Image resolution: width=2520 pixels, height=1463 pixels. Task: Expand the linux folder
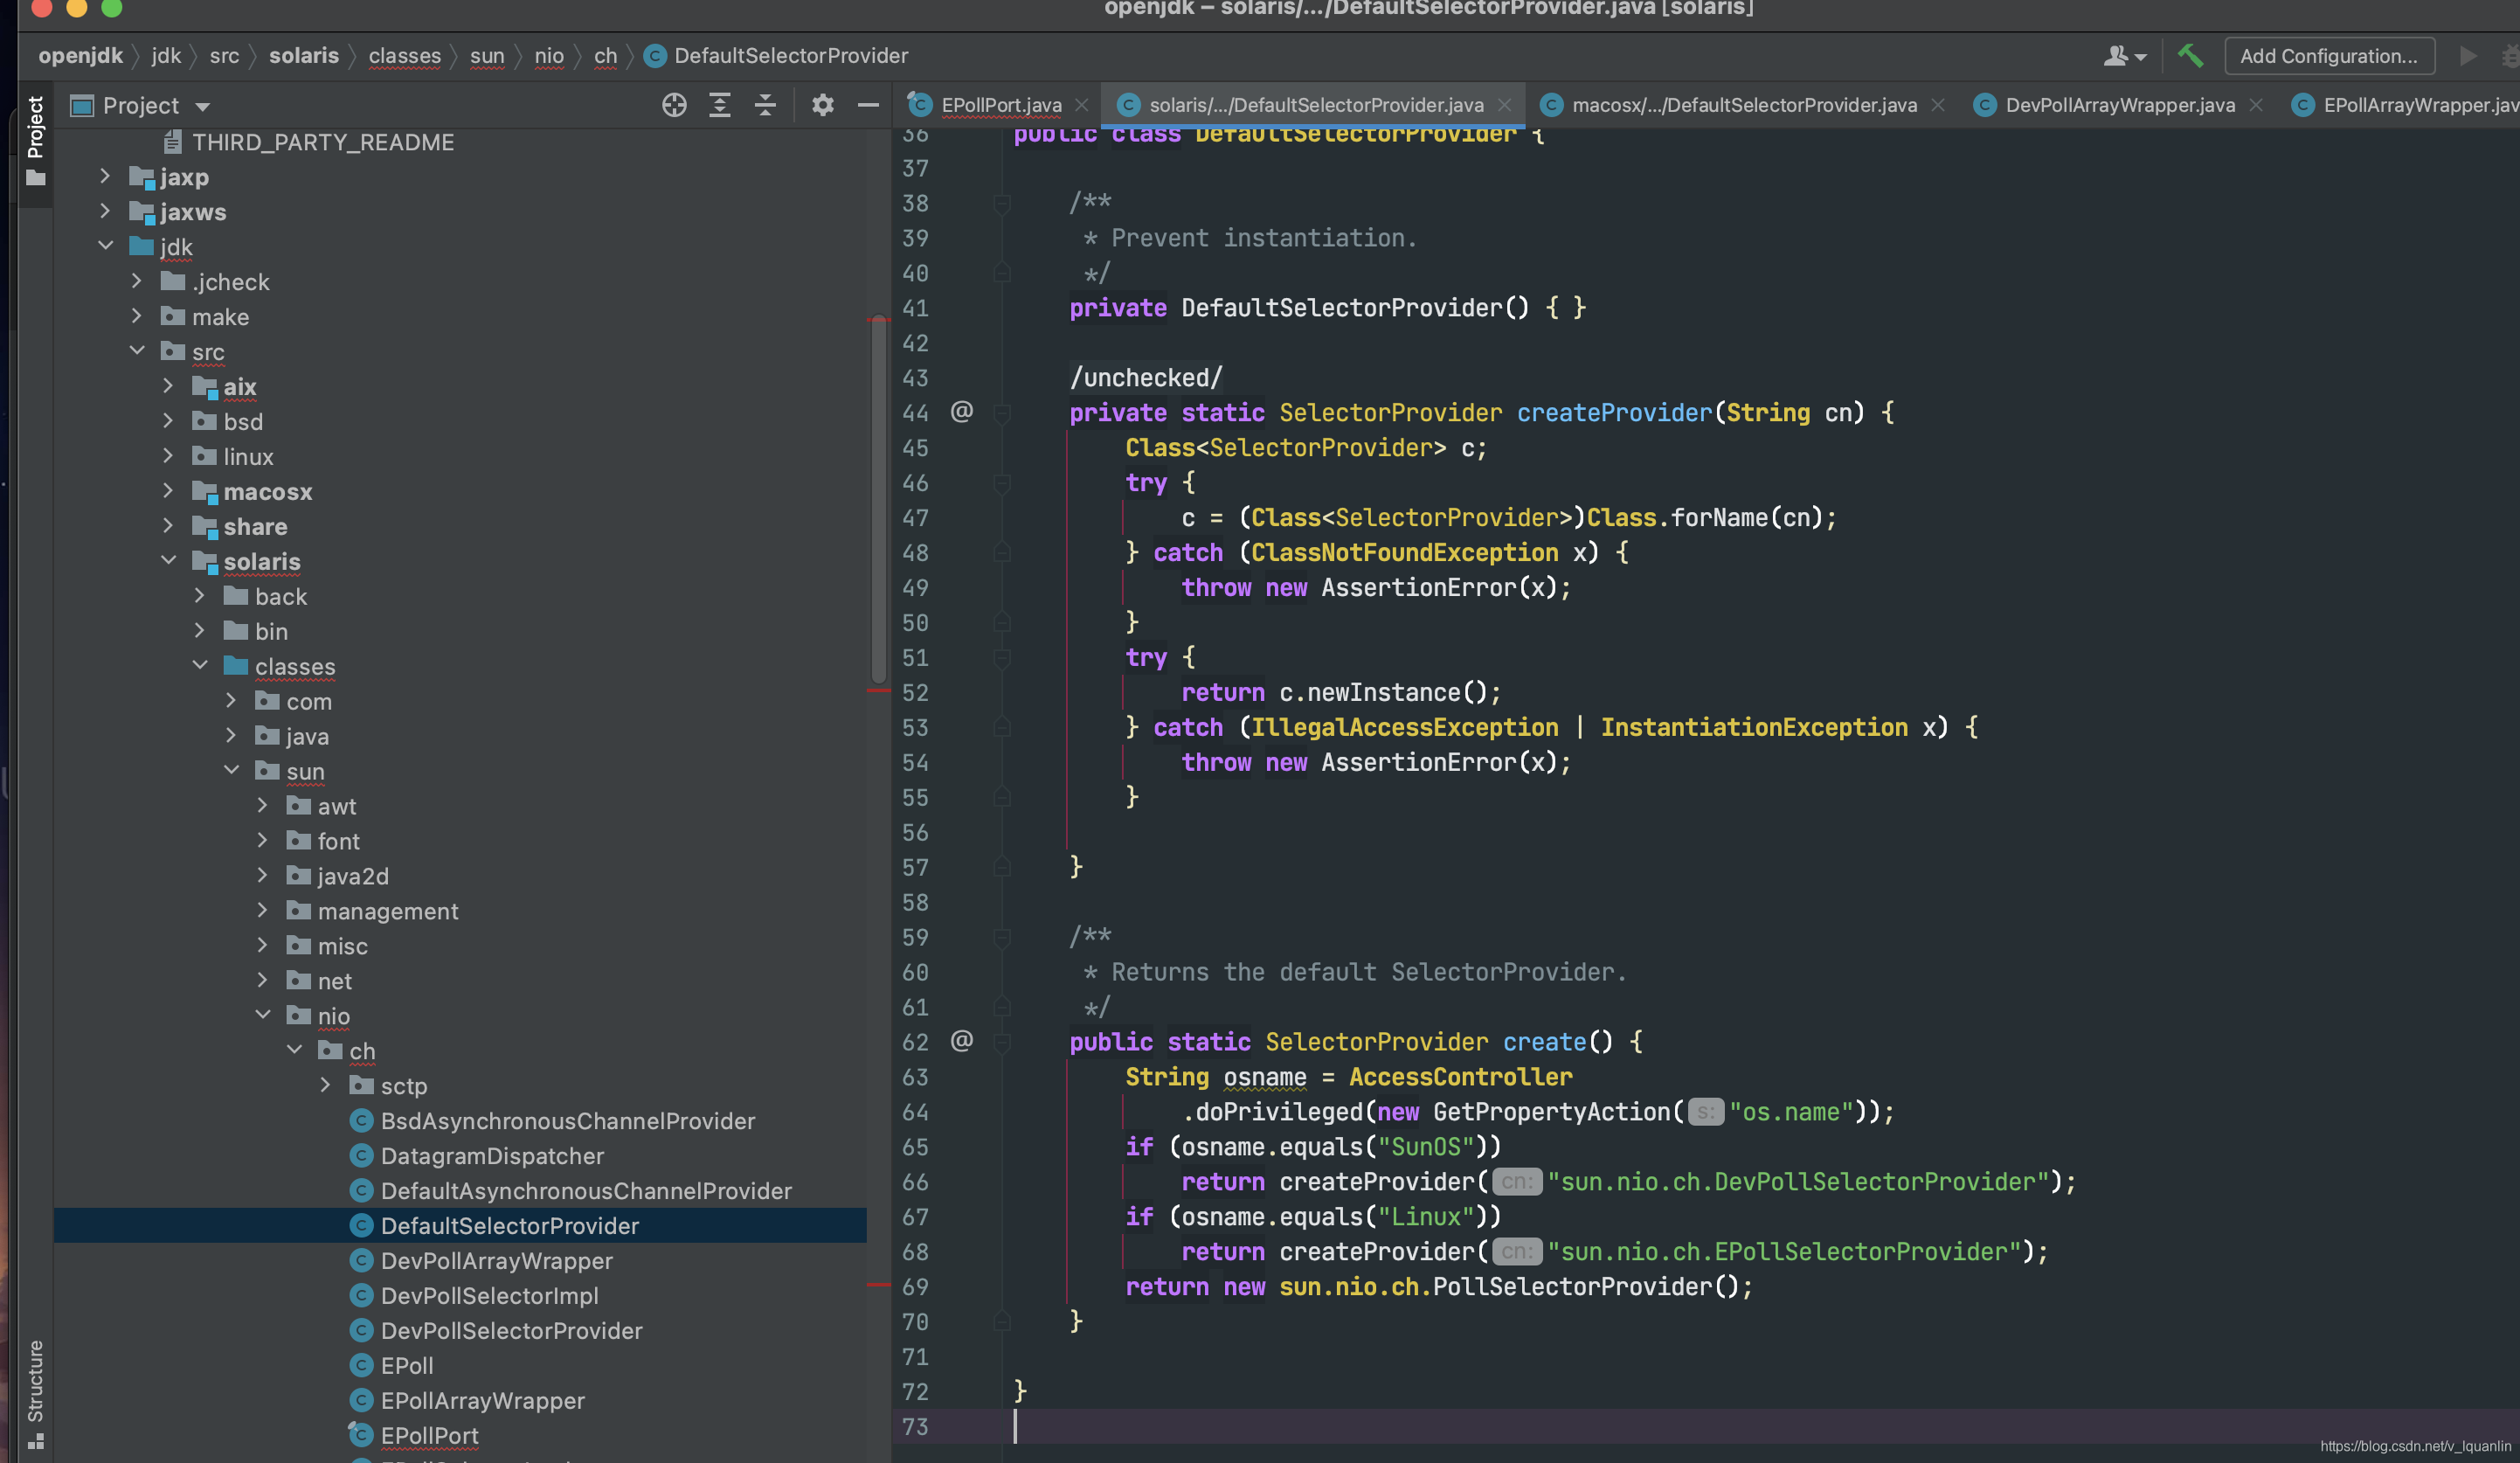click(168, 456)
